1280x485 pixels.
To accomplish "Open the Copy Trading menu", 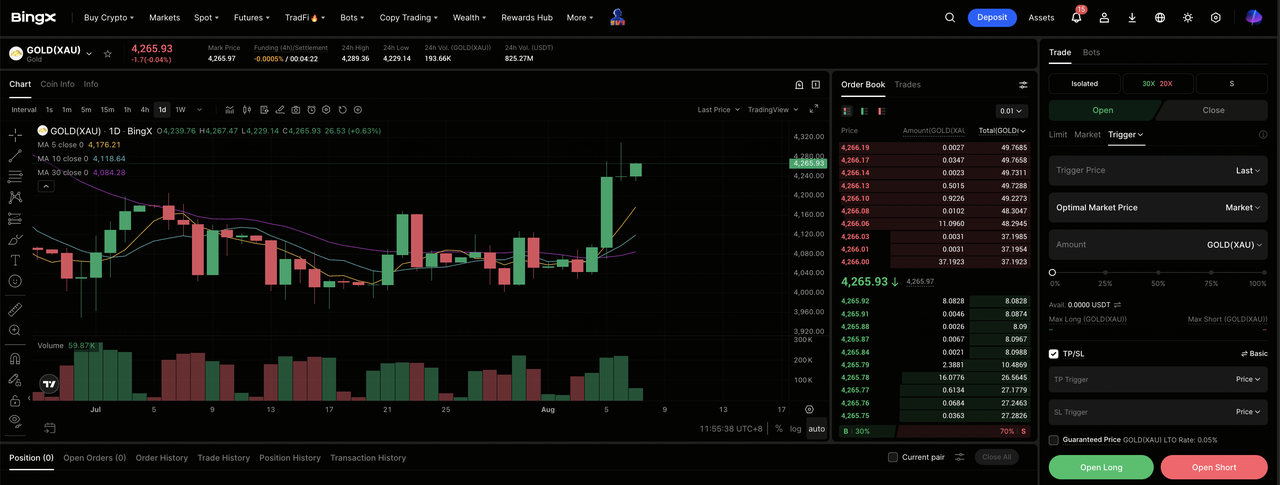I will (x=409, y=17).
